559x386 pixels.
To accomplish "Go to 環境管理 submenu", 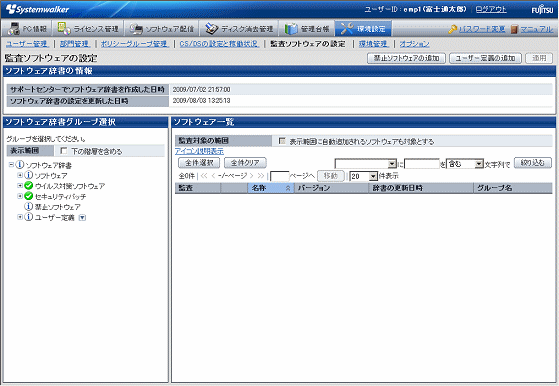I will click(373, 44).
